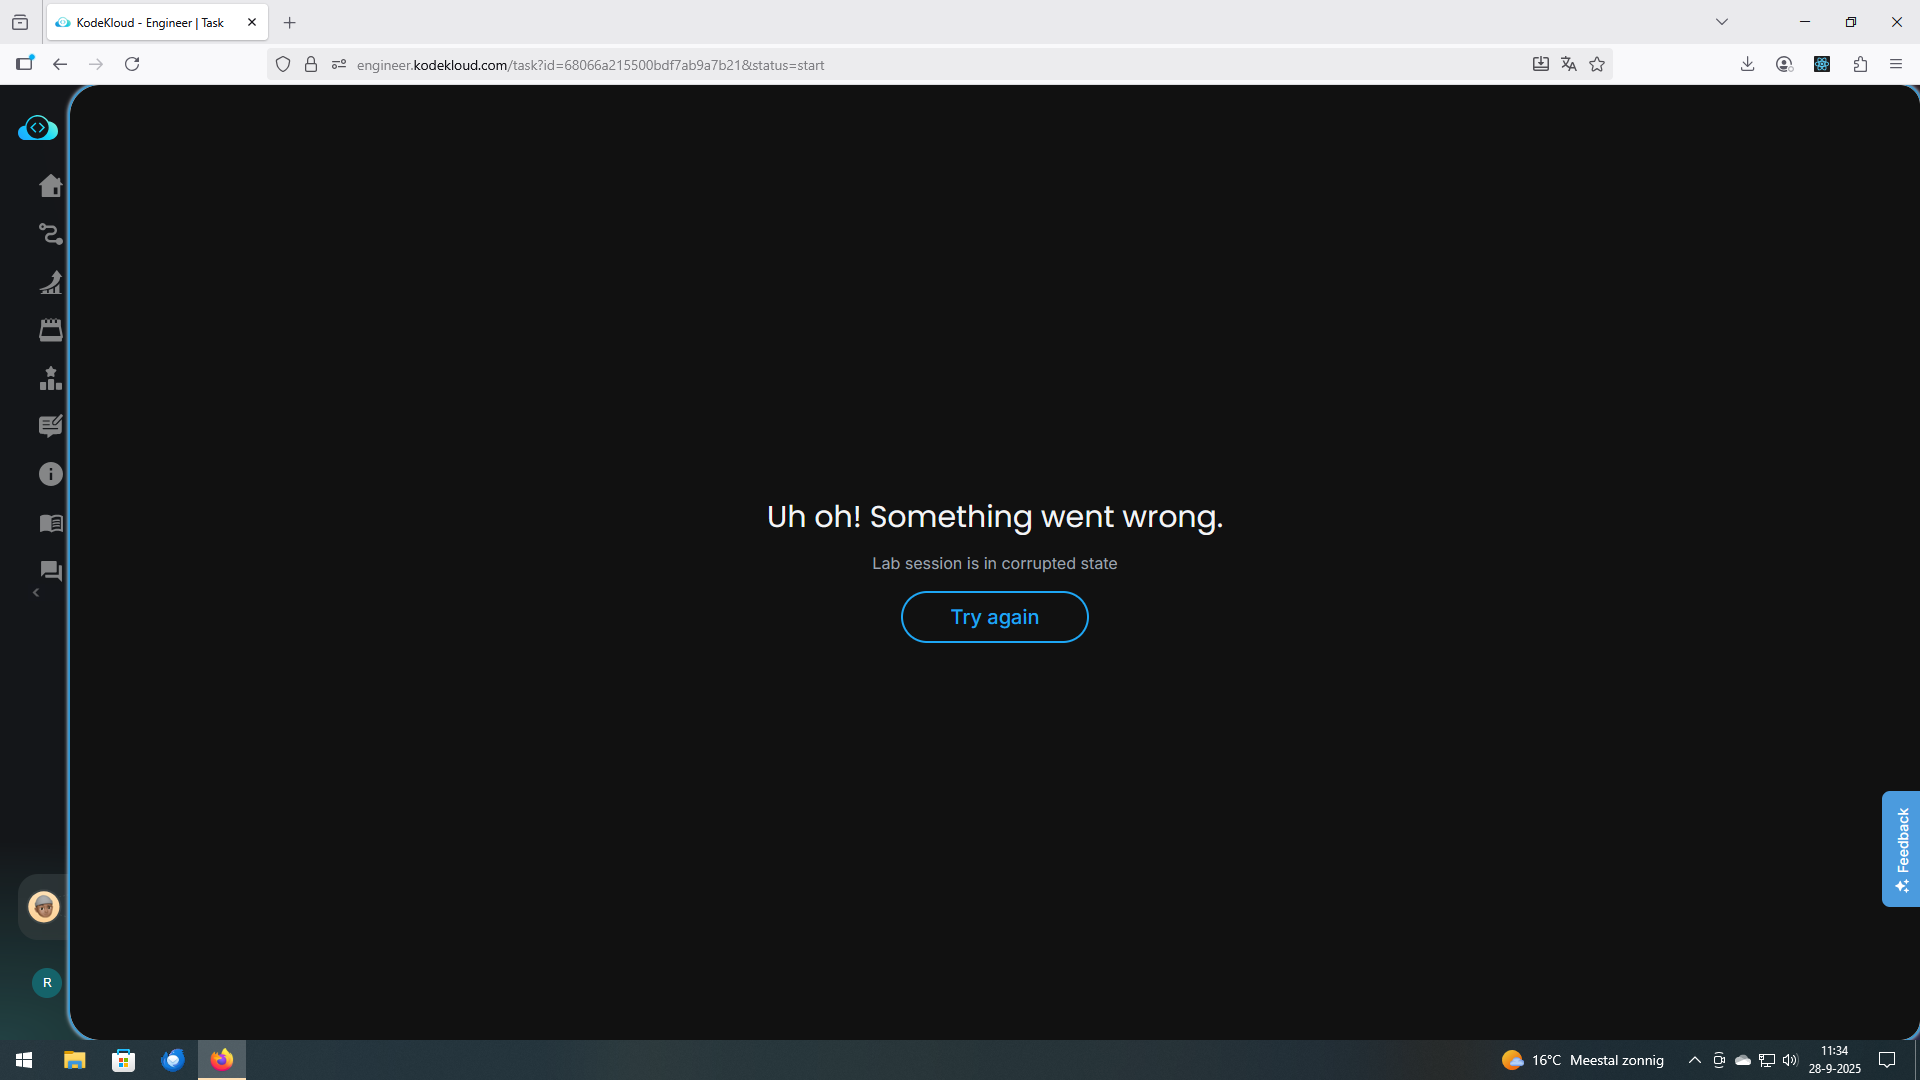Expand the list all tabs dropdown arrow
The height and width of the screenshot is (1080, 1920).
pyautogui.click(x=1721, y=22)
